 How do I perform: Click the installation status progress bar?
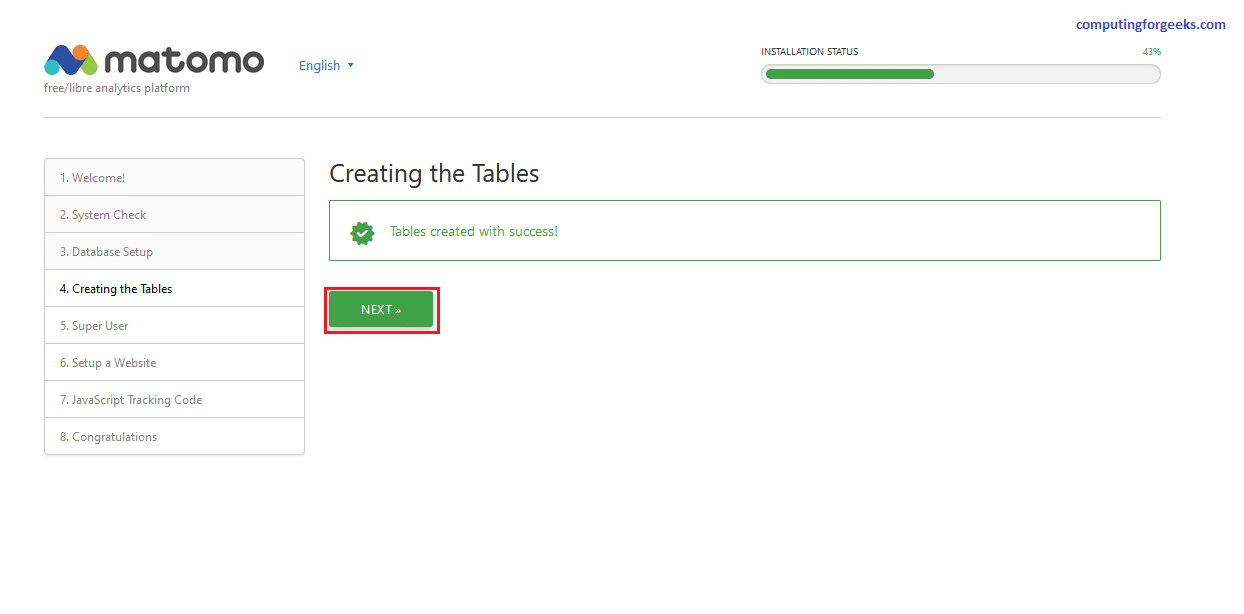pyautogui.click(x=960, y=74)
